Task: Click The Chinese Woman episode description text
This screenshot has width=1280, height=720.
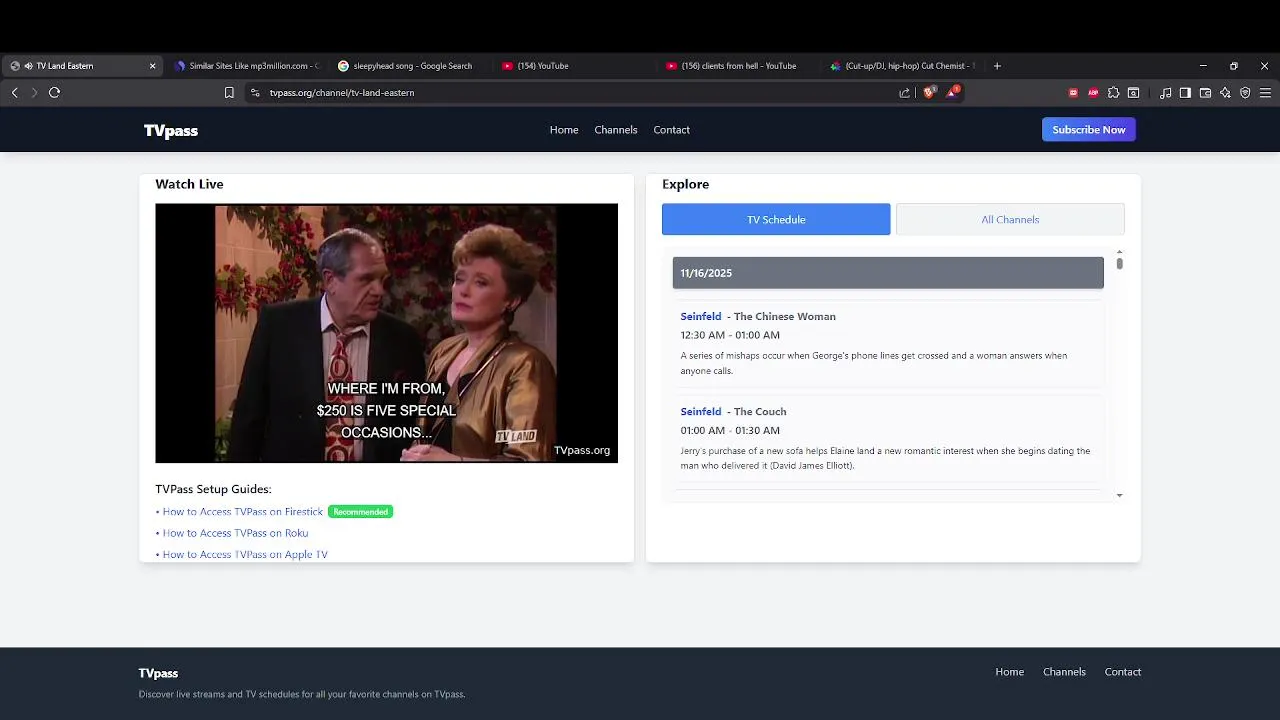Action: click(x=874, y=363)
